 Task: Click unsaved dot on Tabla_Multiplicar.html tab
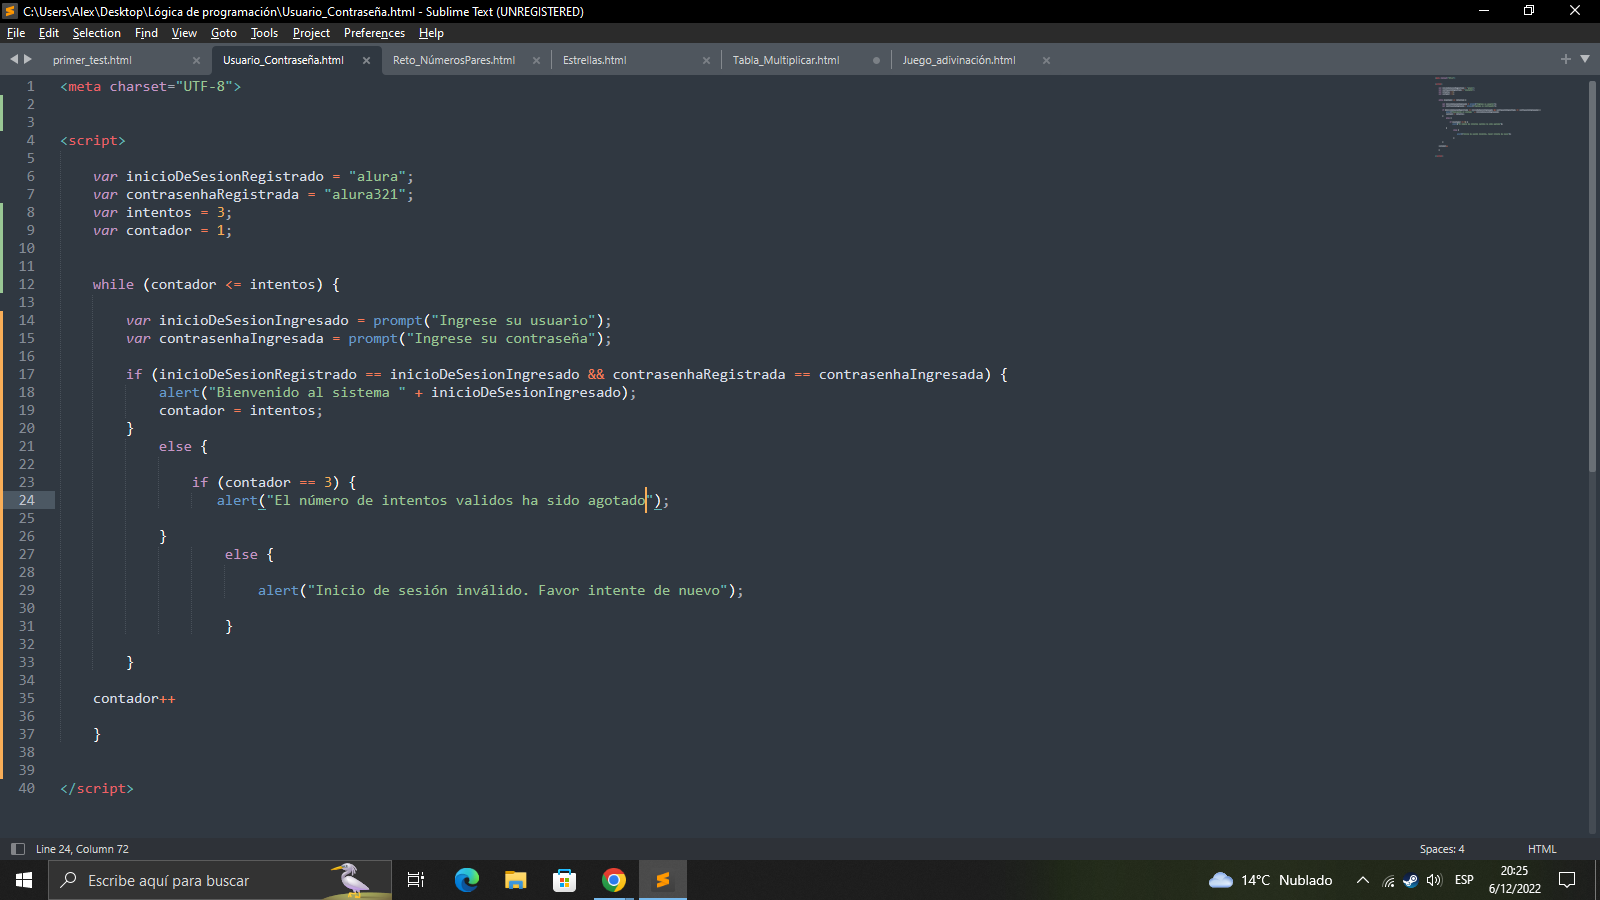[876, 60]
